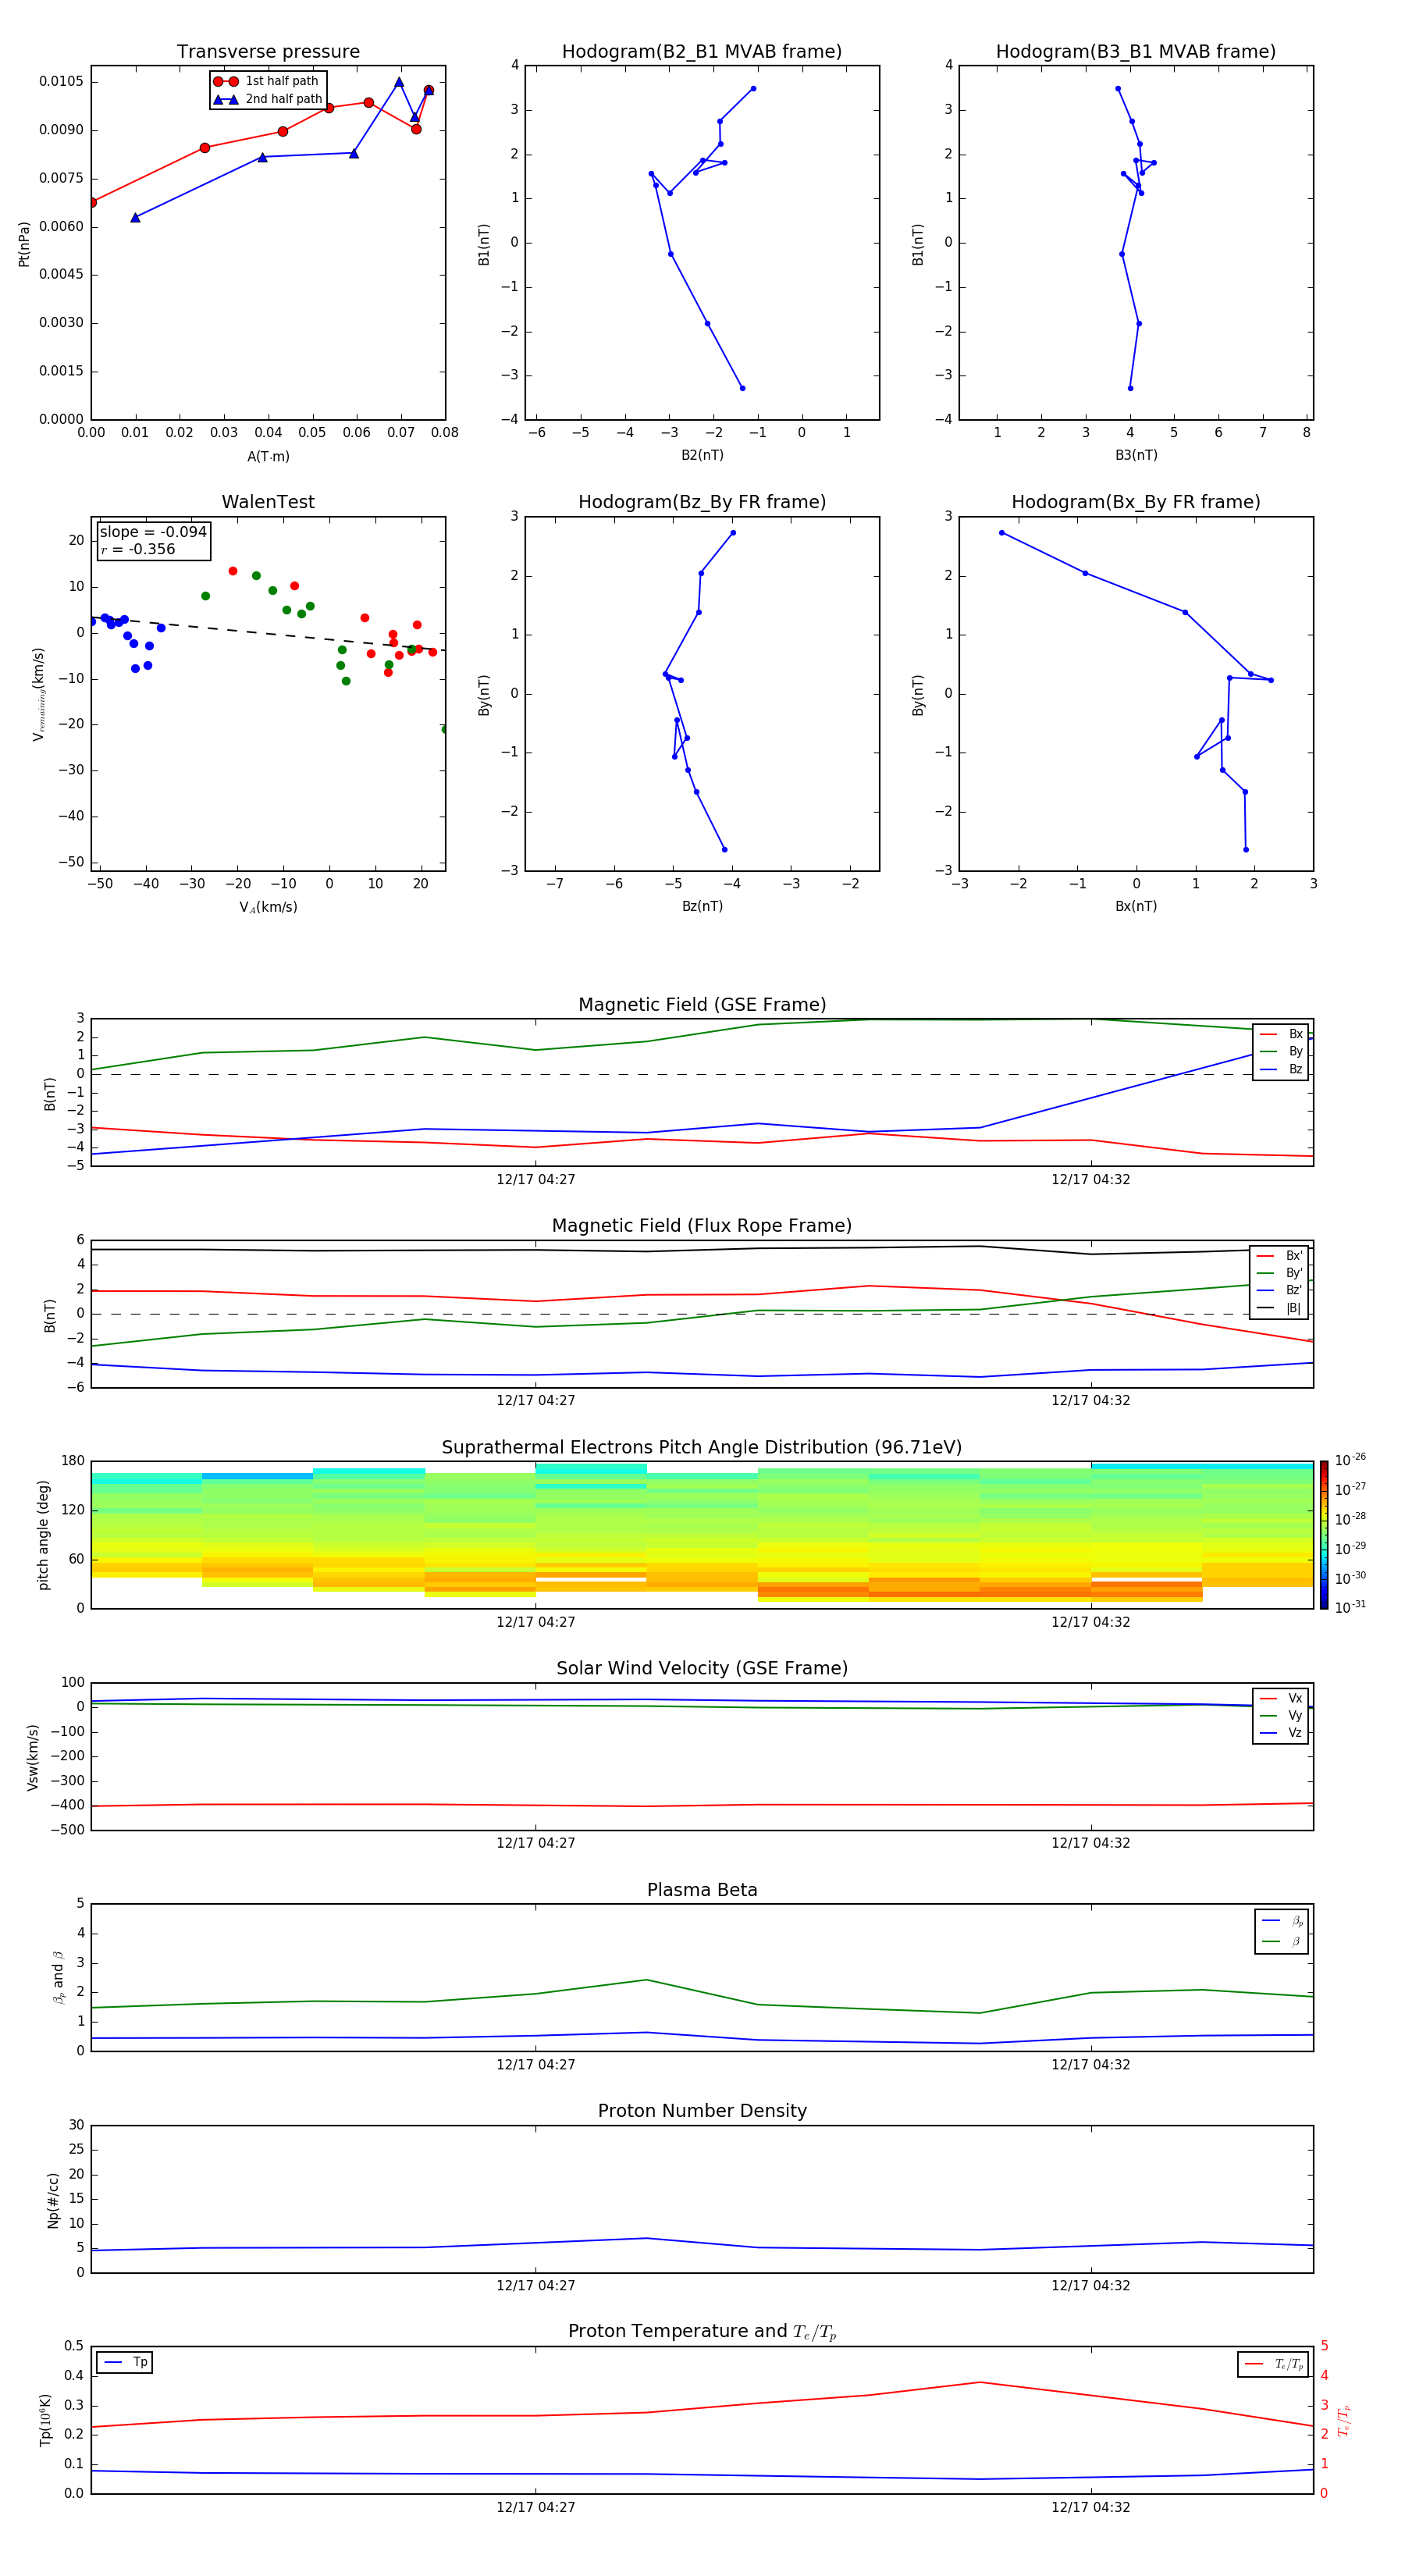Image resolution: width=1405 pixels, height=2576 pixels.
Task: Select "Bx'" in the flux rope legend
Action: coord(1279,1256)
